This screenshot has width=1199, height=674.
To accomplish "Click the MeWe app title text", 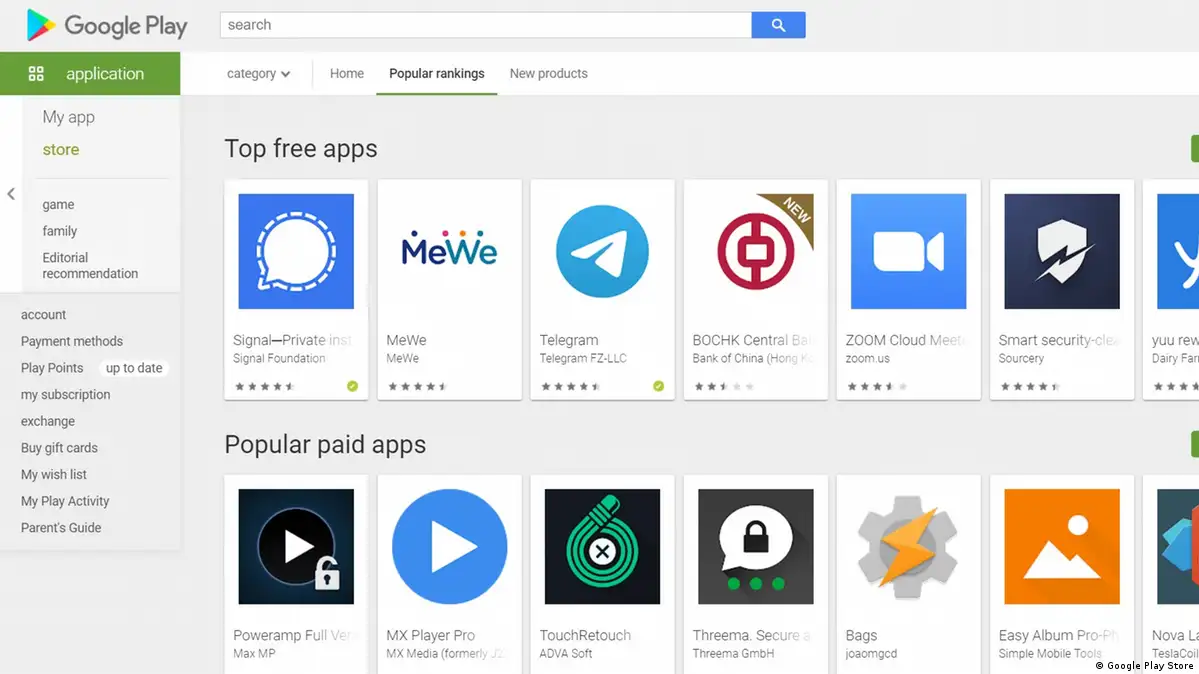I will tap(406, 340).
